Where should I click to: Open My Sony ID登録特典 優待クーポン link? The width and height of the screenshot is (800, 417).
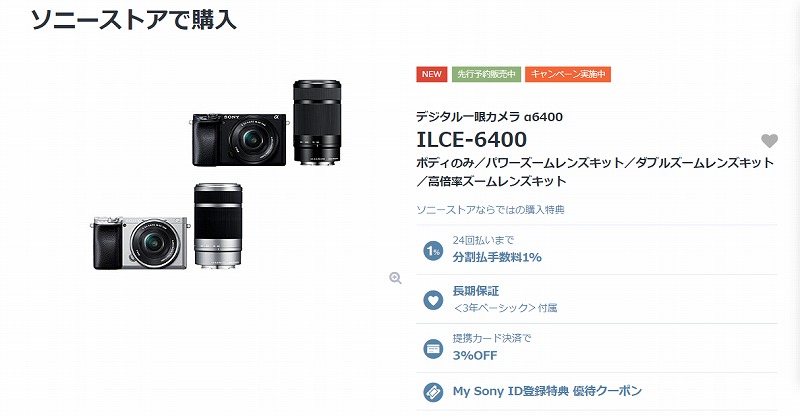(547, 391)
